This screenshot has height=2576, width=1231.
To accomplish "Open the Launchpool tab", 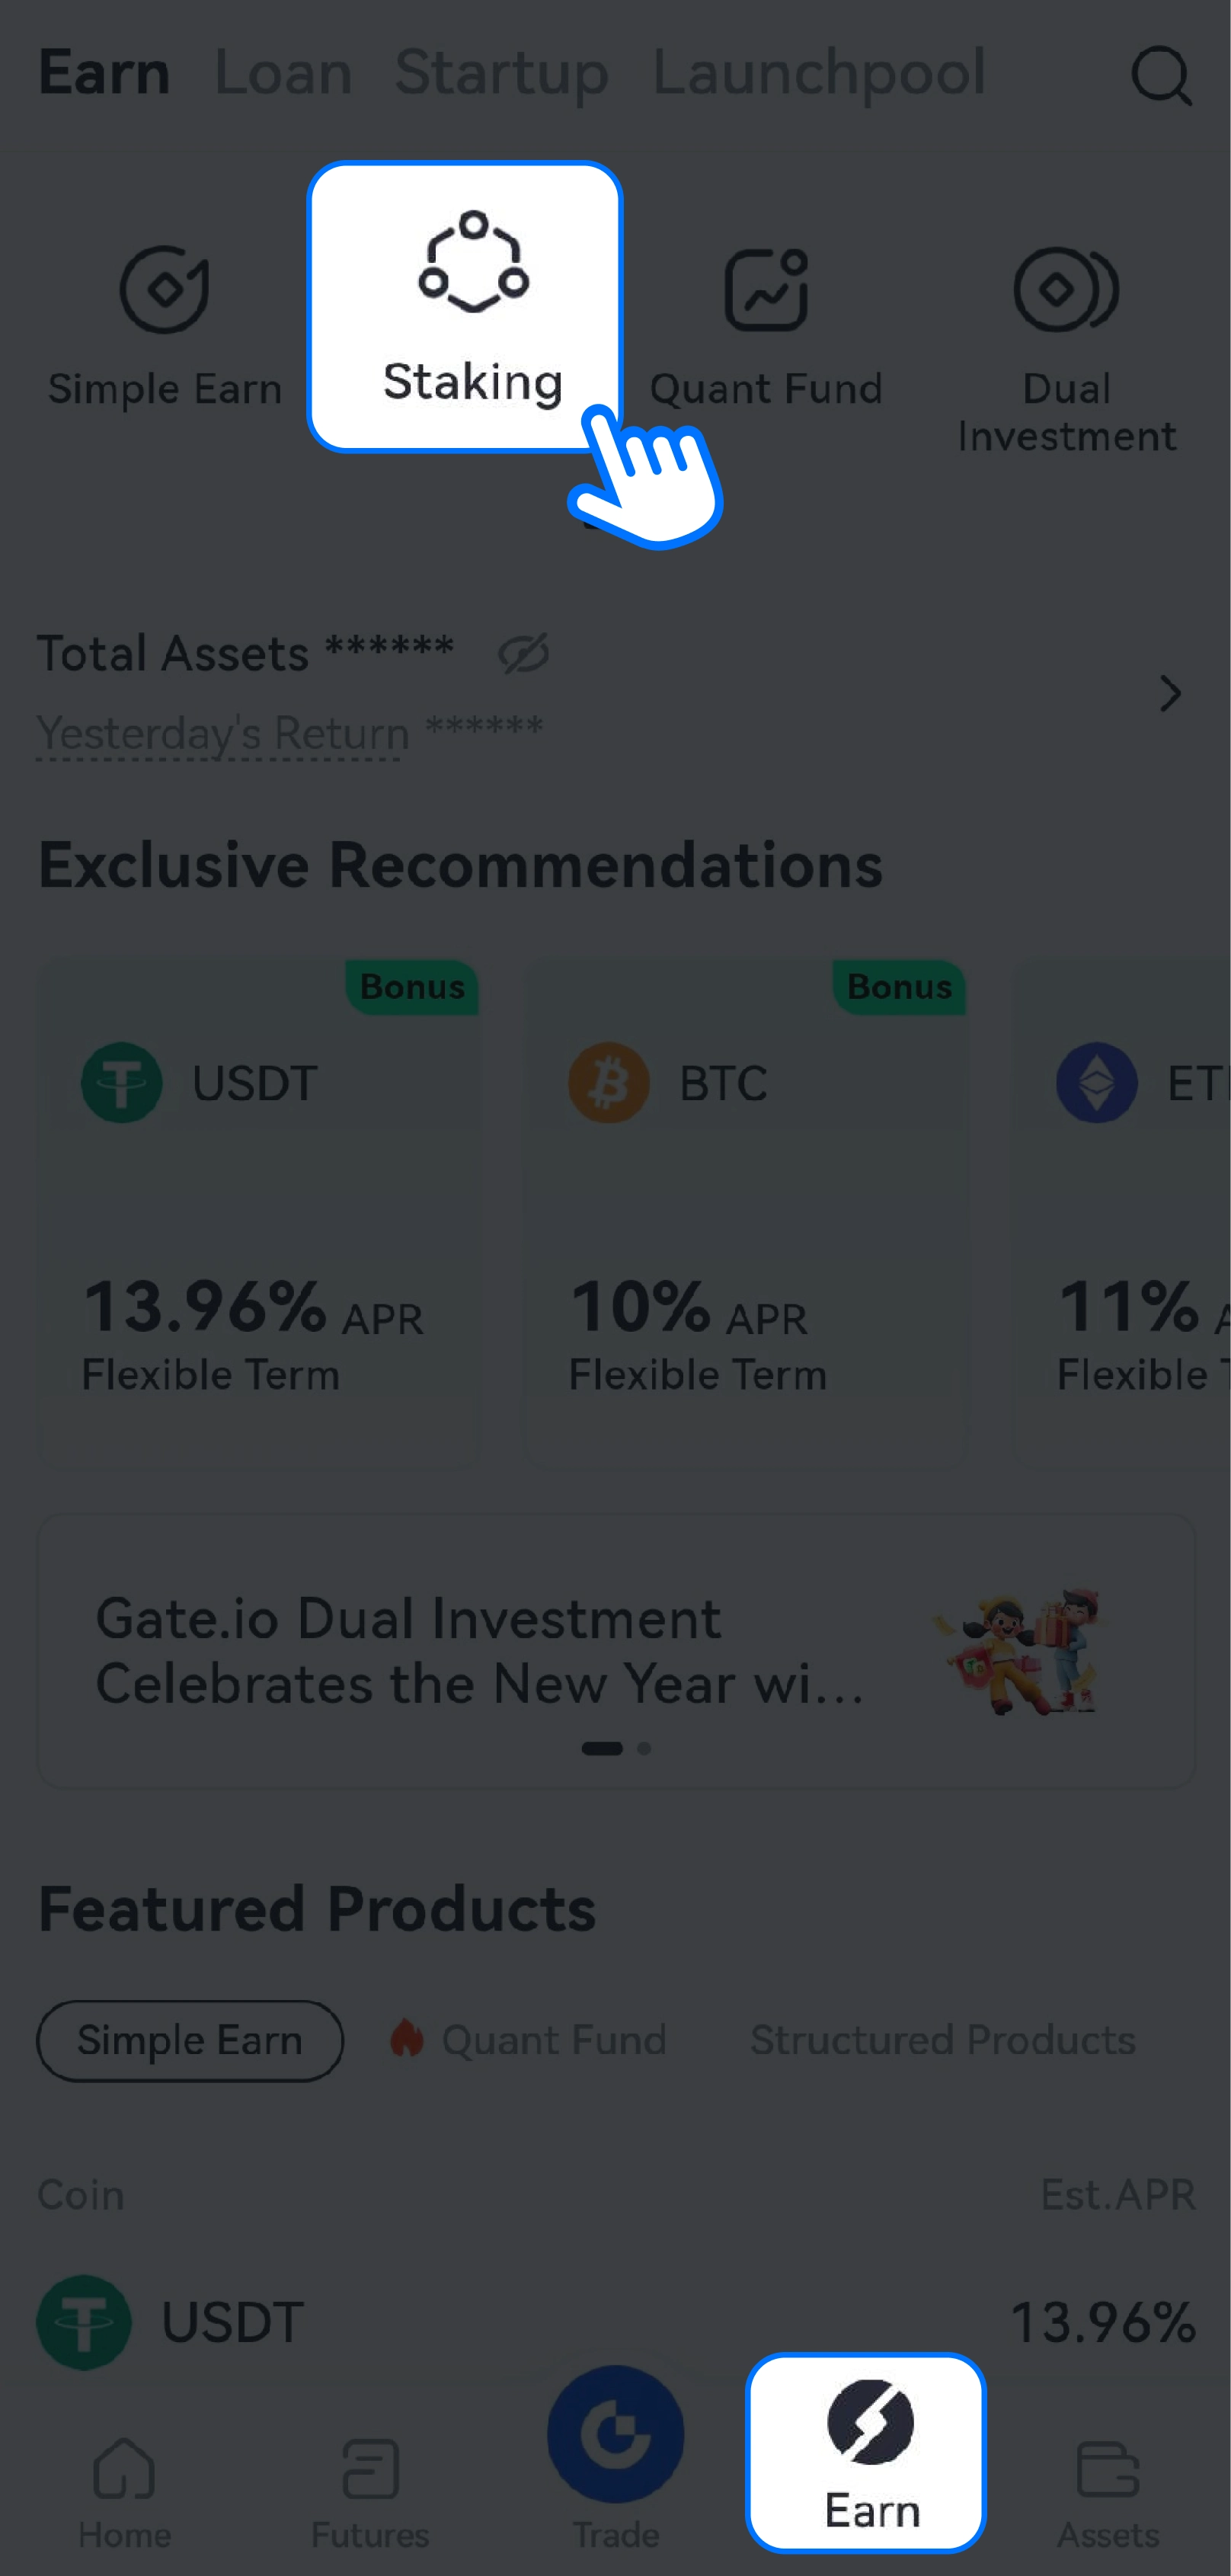I will point(819,73).
